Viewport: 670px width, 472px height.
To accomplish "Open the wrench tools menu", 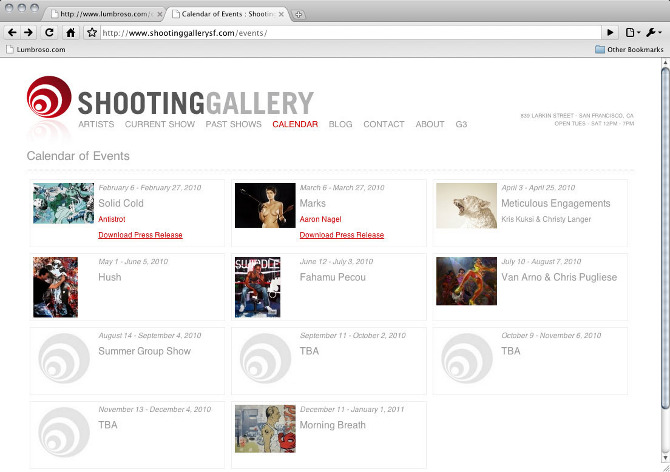I will 654,32.
